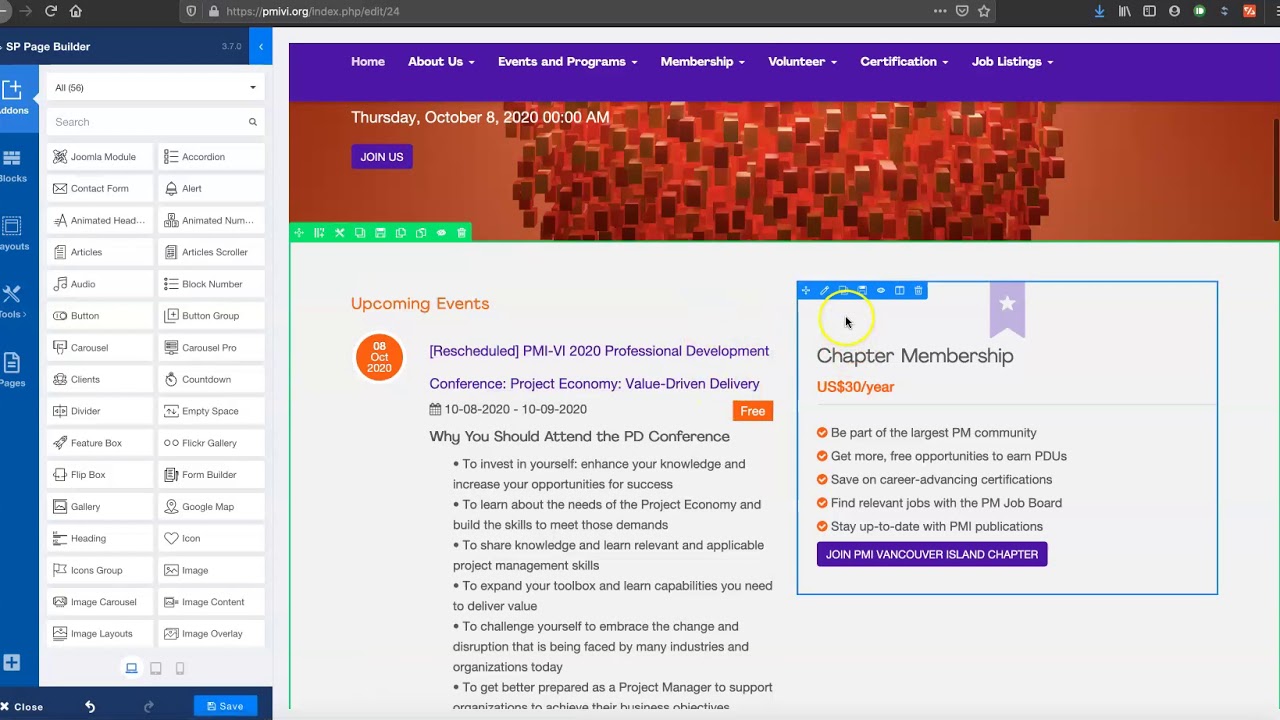1280x720 pixels.
Task: Go to the Home menu item
Action: tap(368, 62)
